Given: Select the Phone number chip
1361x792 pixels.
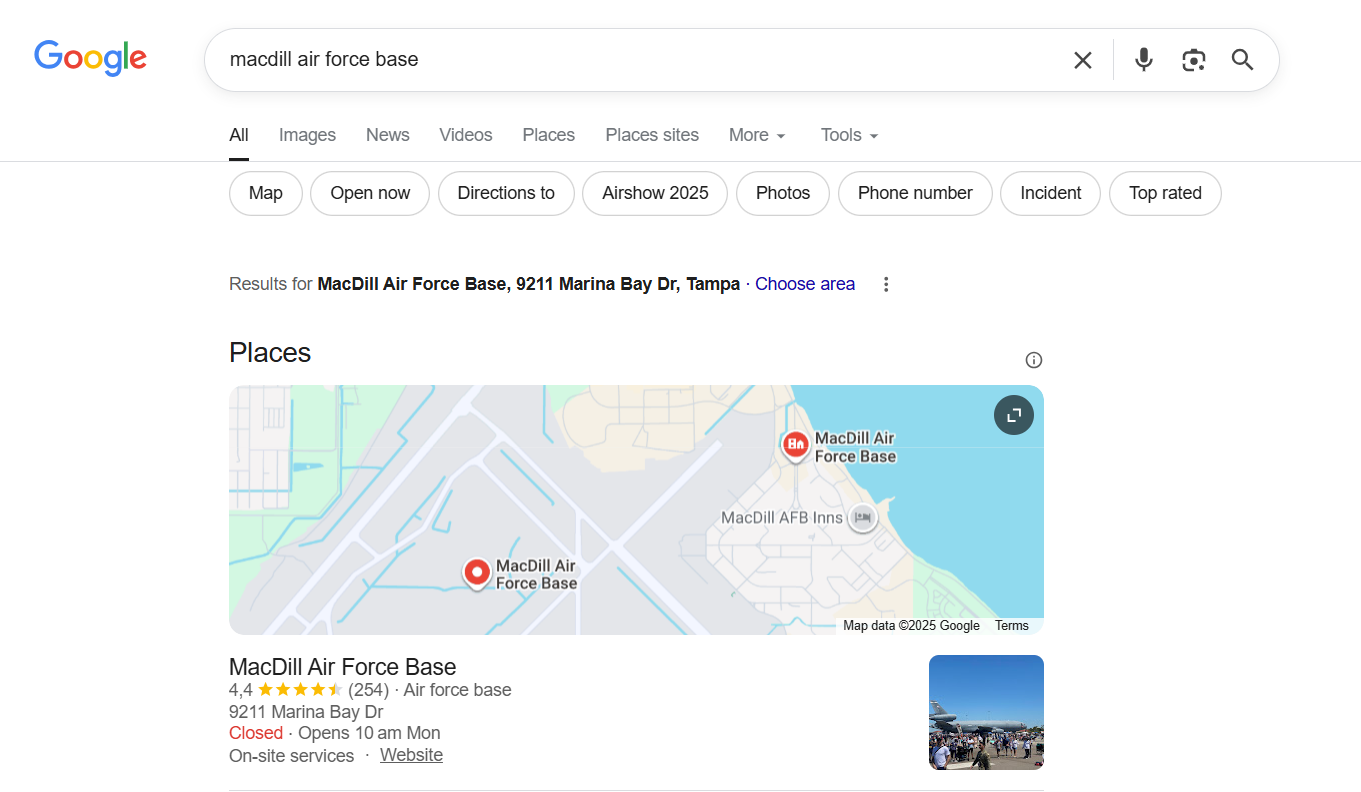Looking at the screenshot, I should click(x=915, y=193).
